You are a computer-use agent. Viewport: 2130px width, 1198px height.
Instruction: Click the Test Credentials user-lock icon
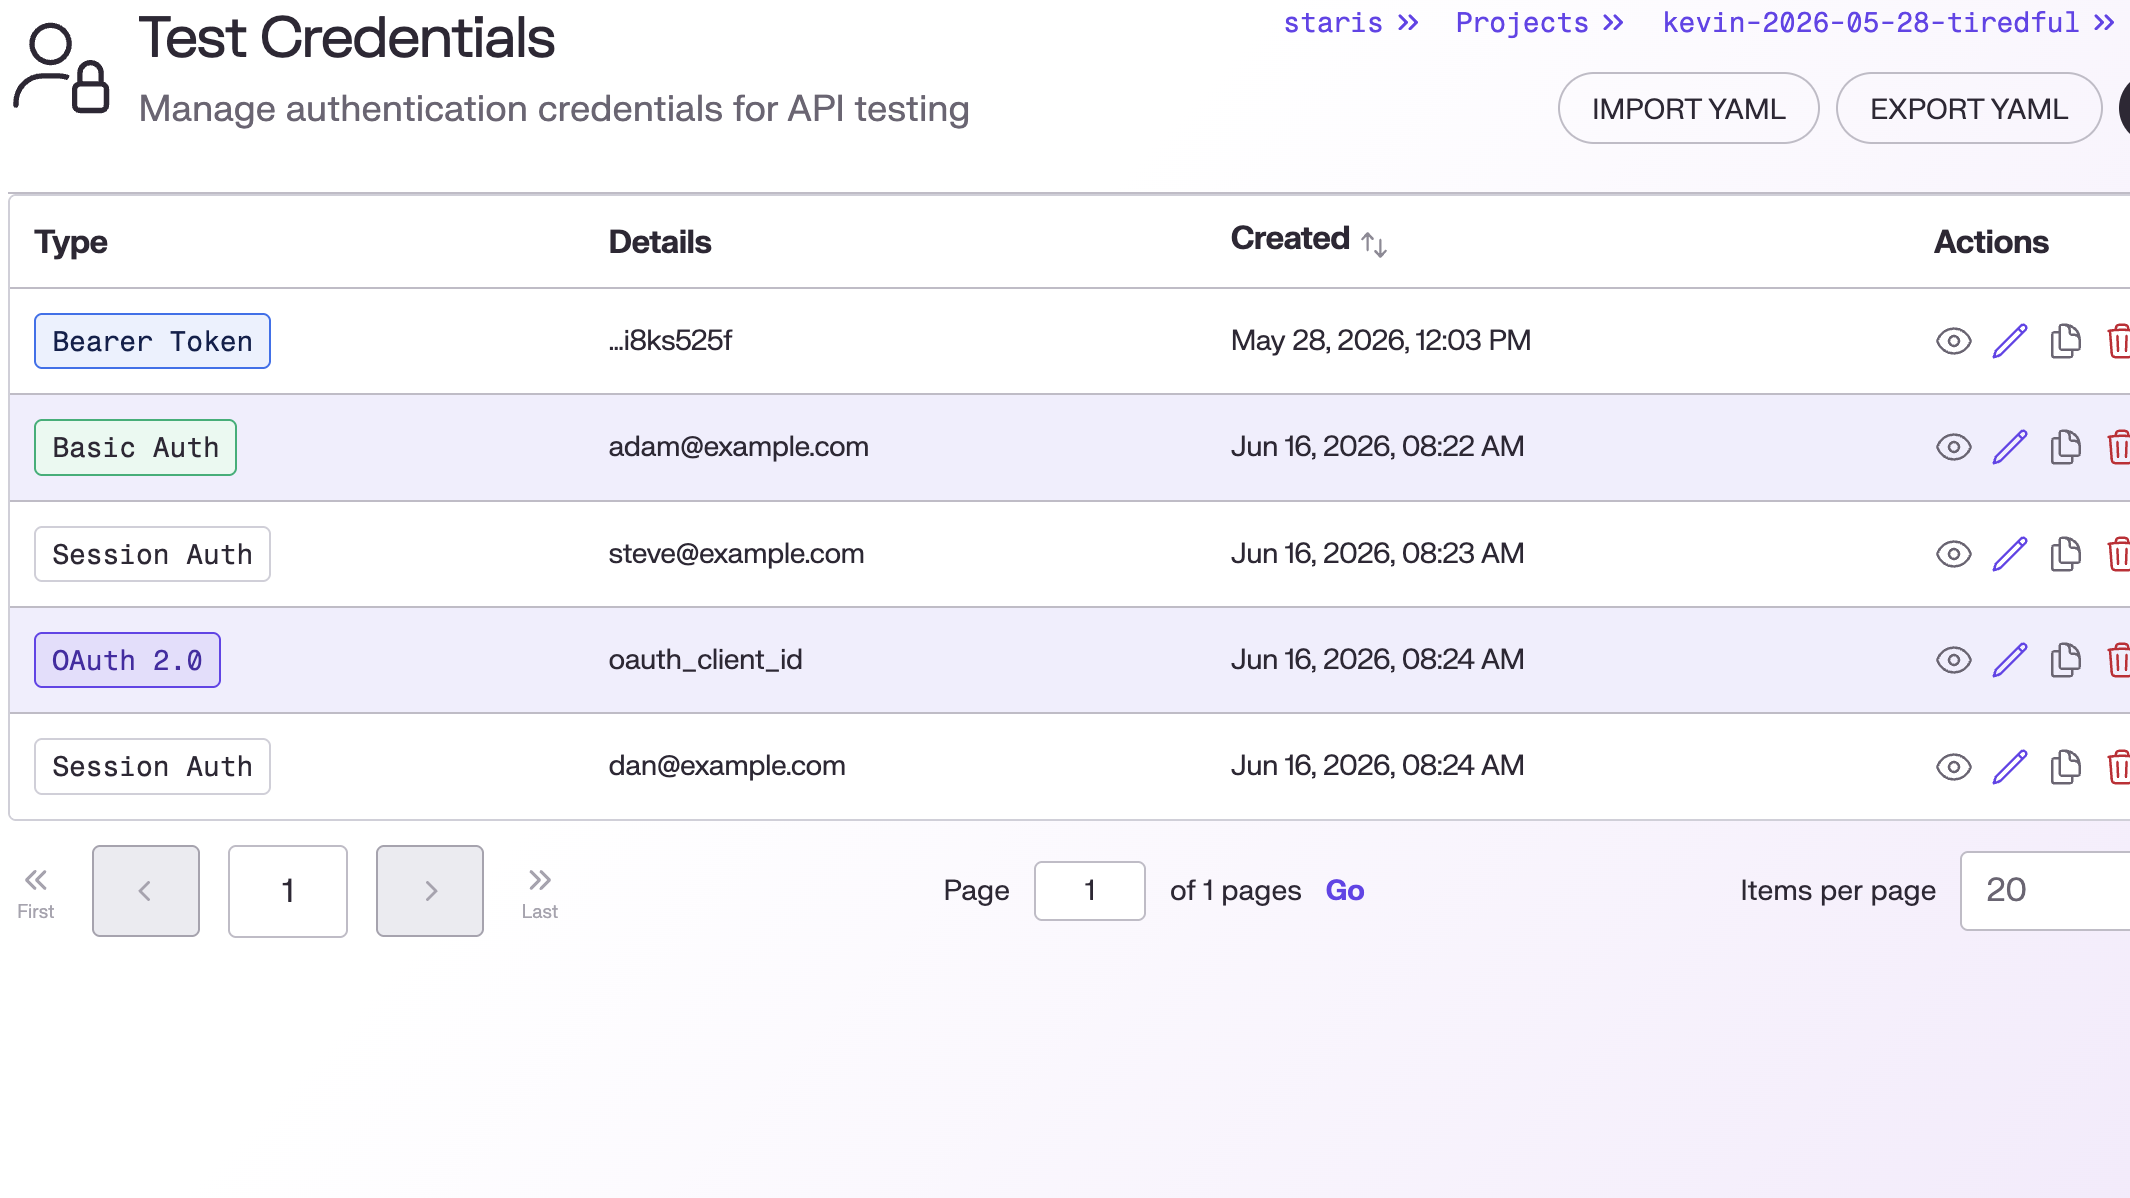[x=62, y=68]
